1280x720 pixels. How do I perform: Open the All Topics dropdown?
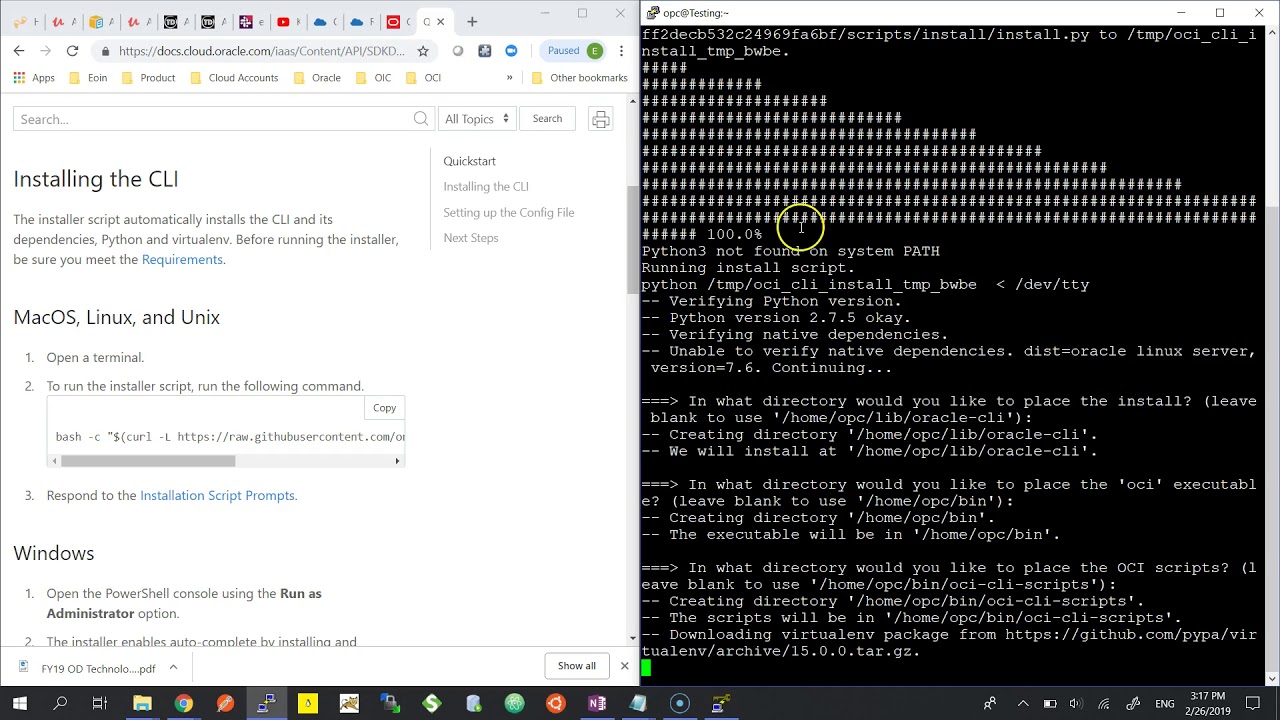477,119
